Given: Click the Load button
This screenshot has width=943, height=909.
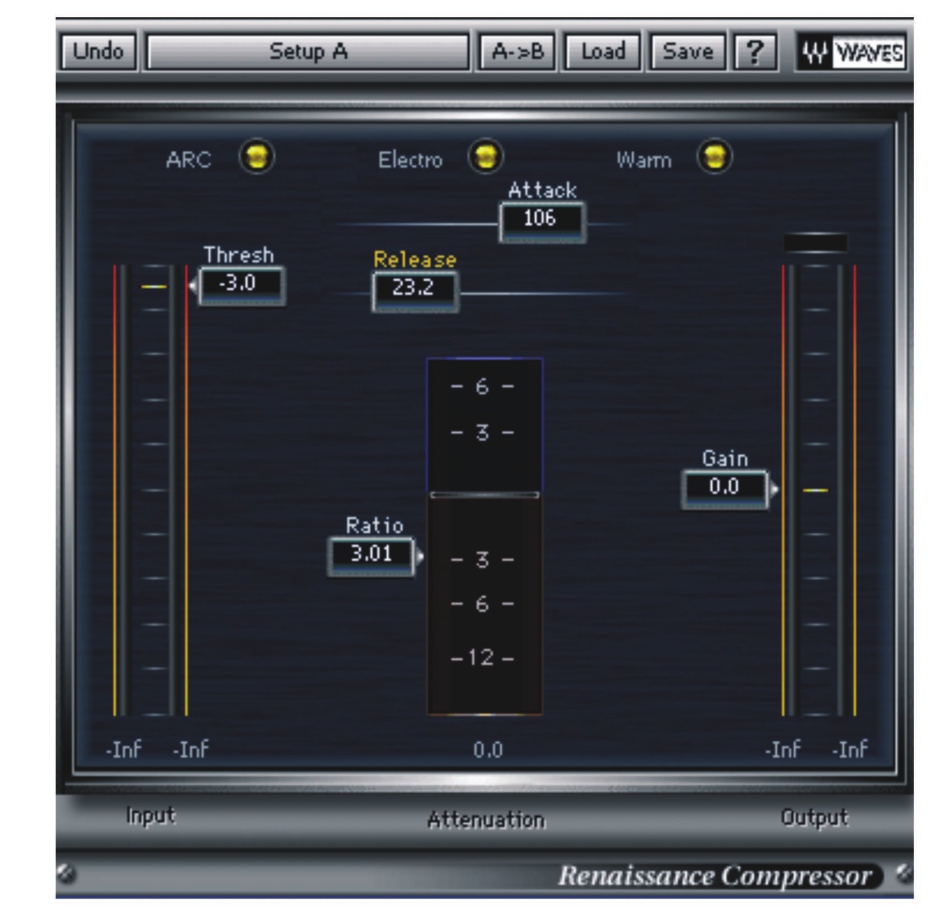Looking at the screenshot, I should pos(602,52).
